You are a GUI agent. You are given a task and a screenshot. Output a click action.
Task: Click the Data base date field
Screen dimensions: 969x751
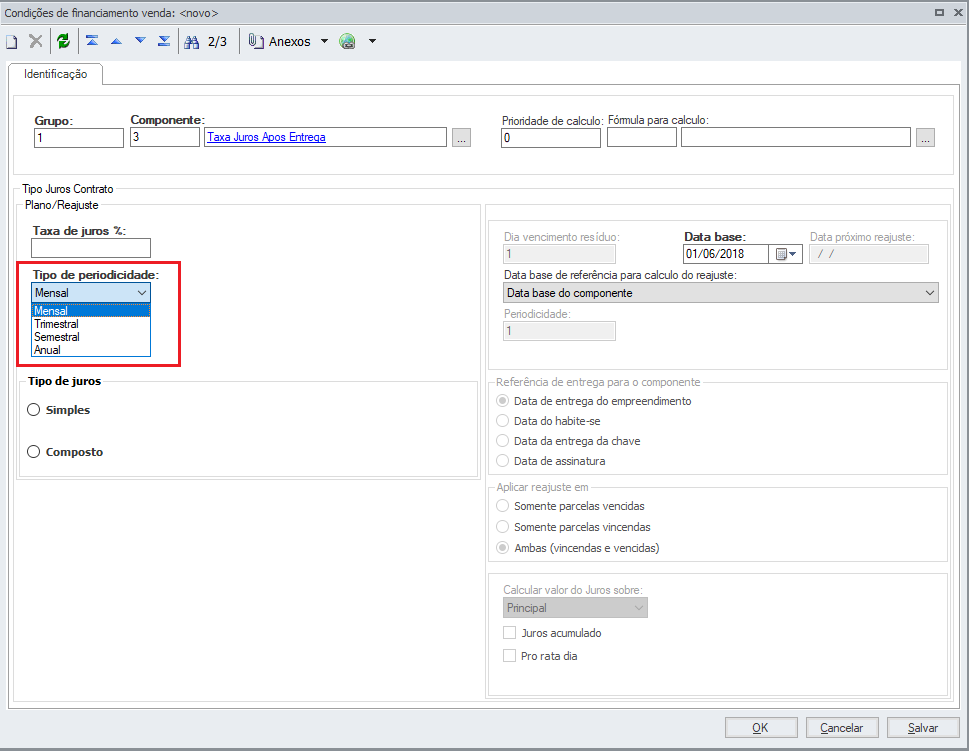[x=726, y=254]
